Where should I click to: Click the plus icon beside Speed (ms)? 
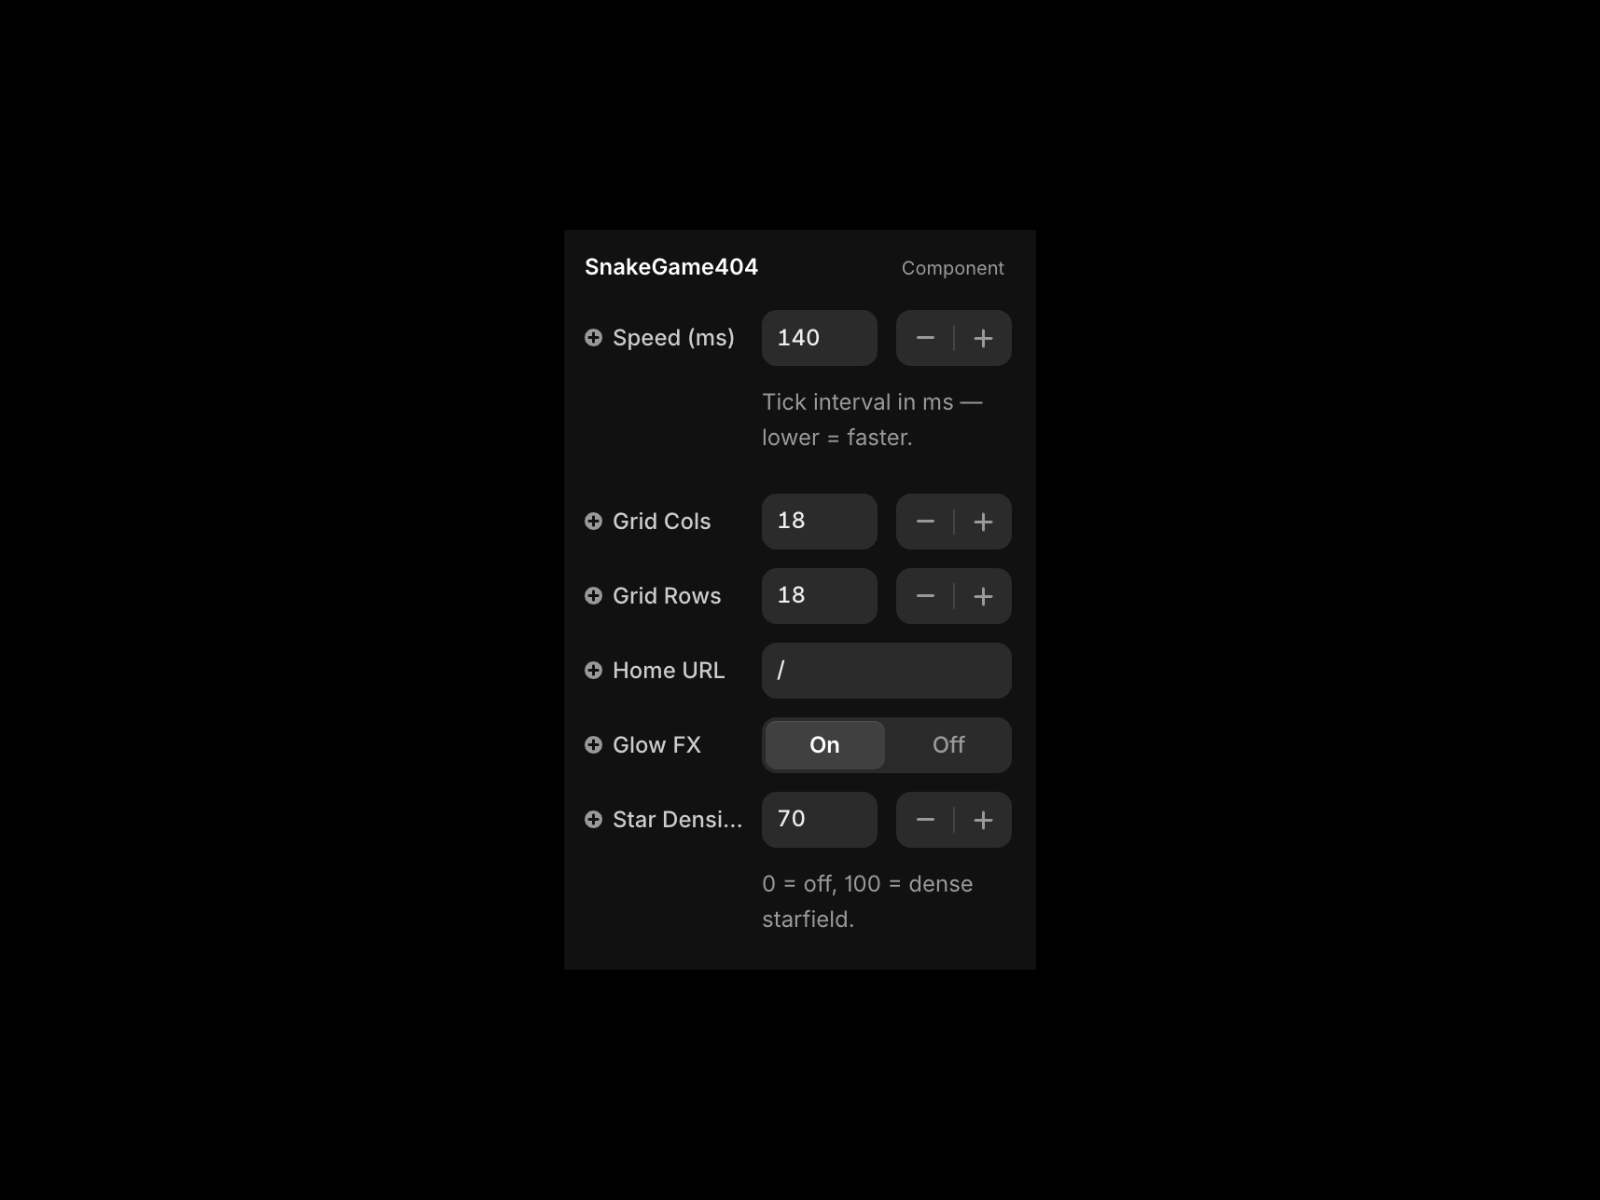pyautogui.click(x=593, y=338)
